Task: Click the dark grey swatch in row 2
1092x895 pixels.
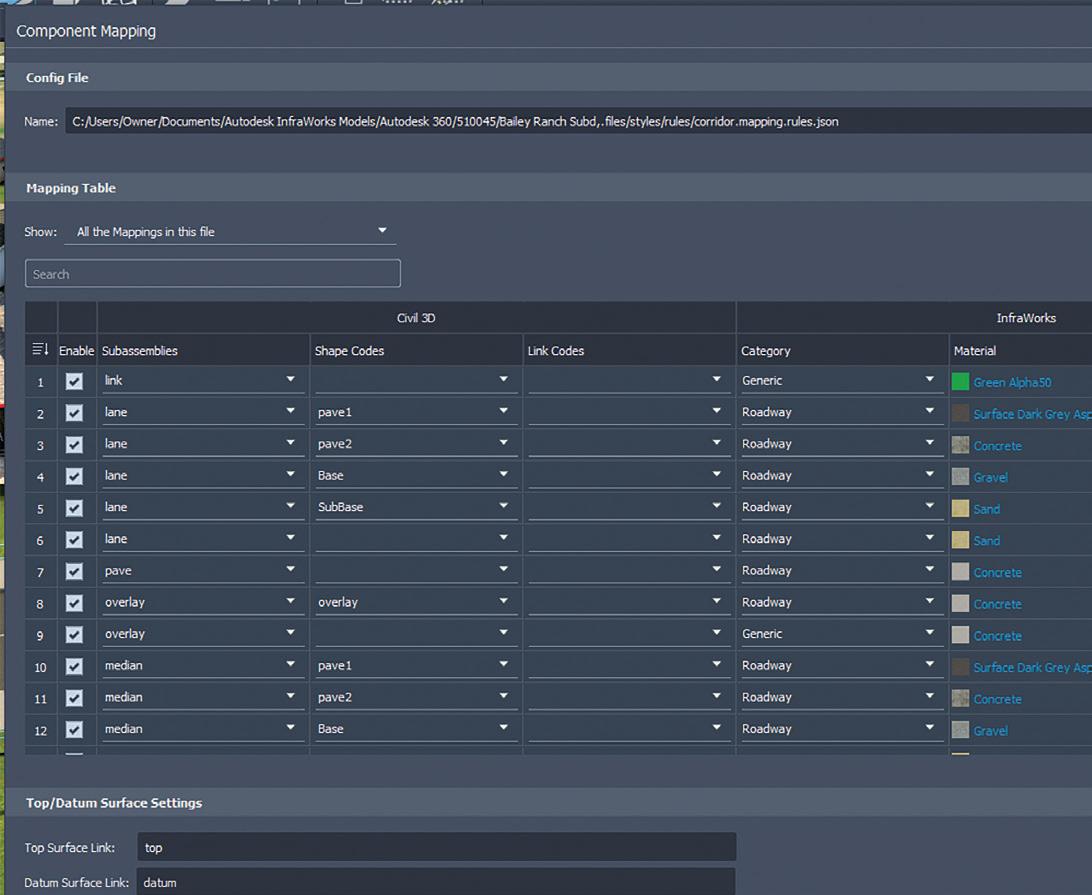Action: pos(960,413)
